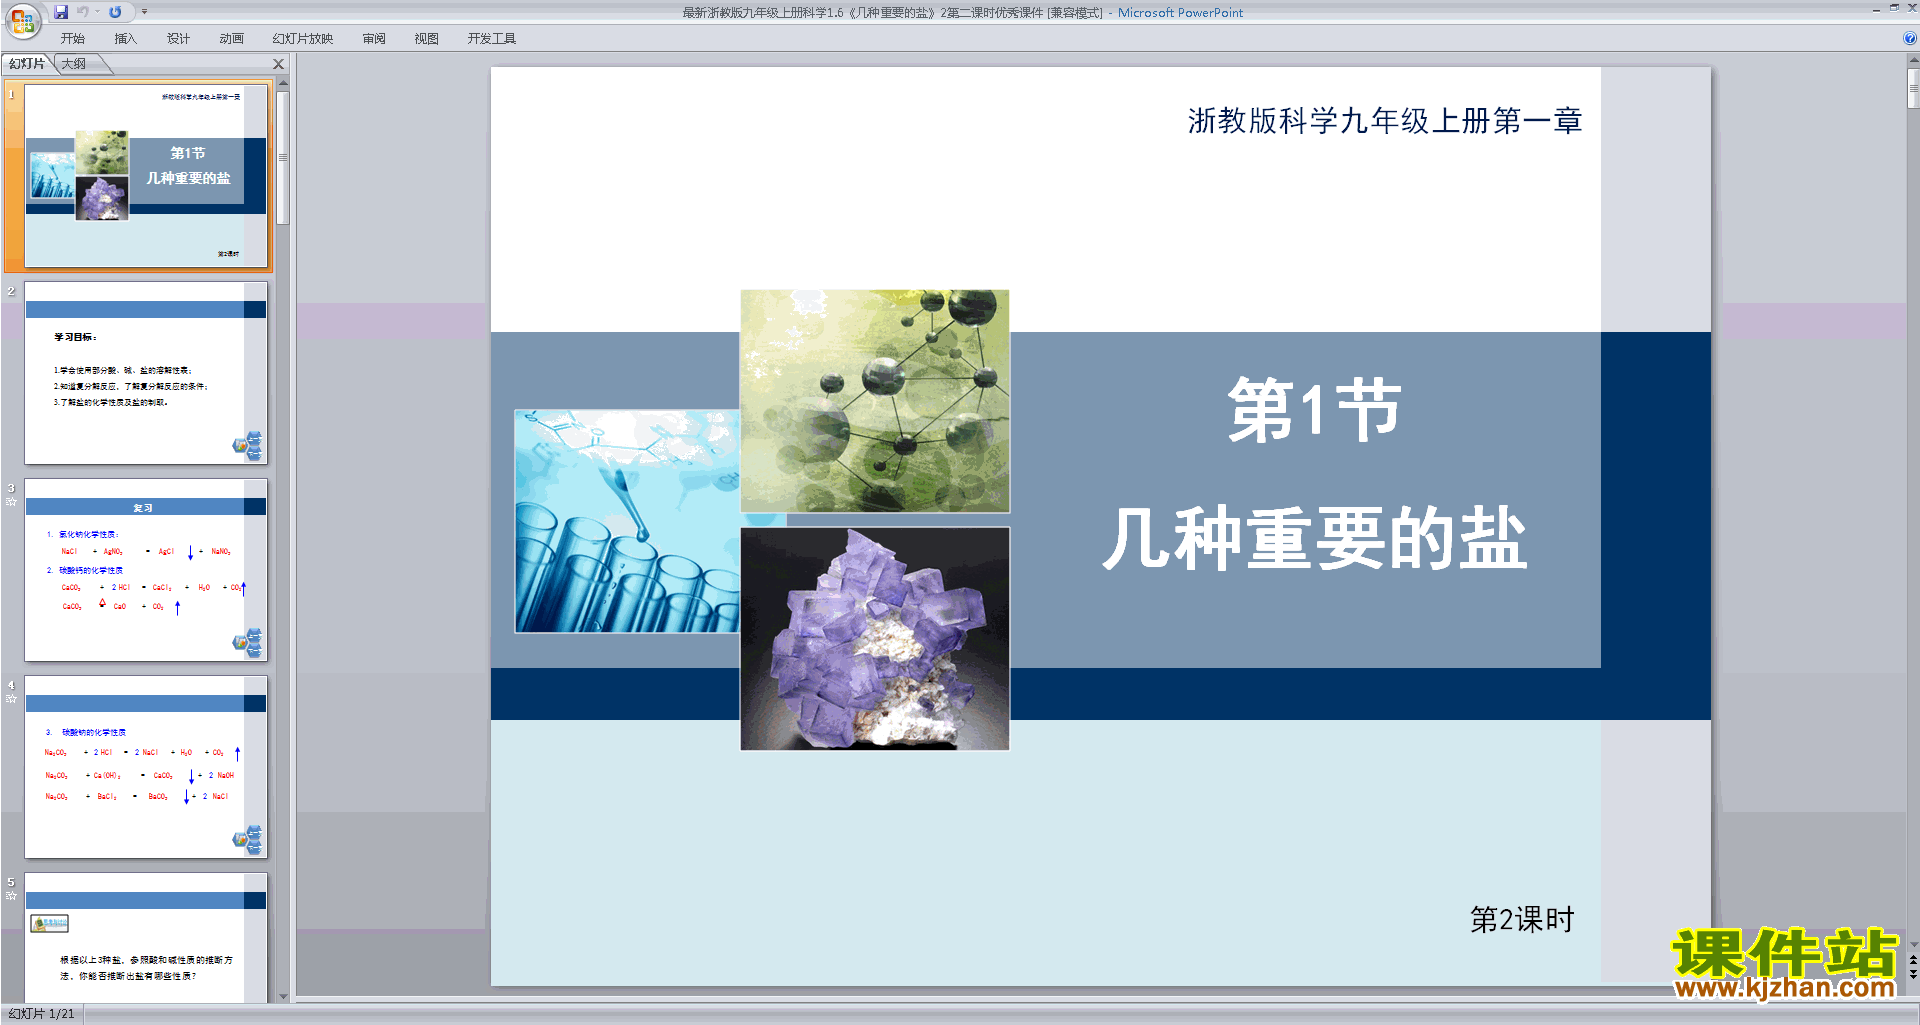Image resolution: width=1920 pixels, height=1025 pixels.
Task: Open the 设计 ribbon tab
Action: 178,38
